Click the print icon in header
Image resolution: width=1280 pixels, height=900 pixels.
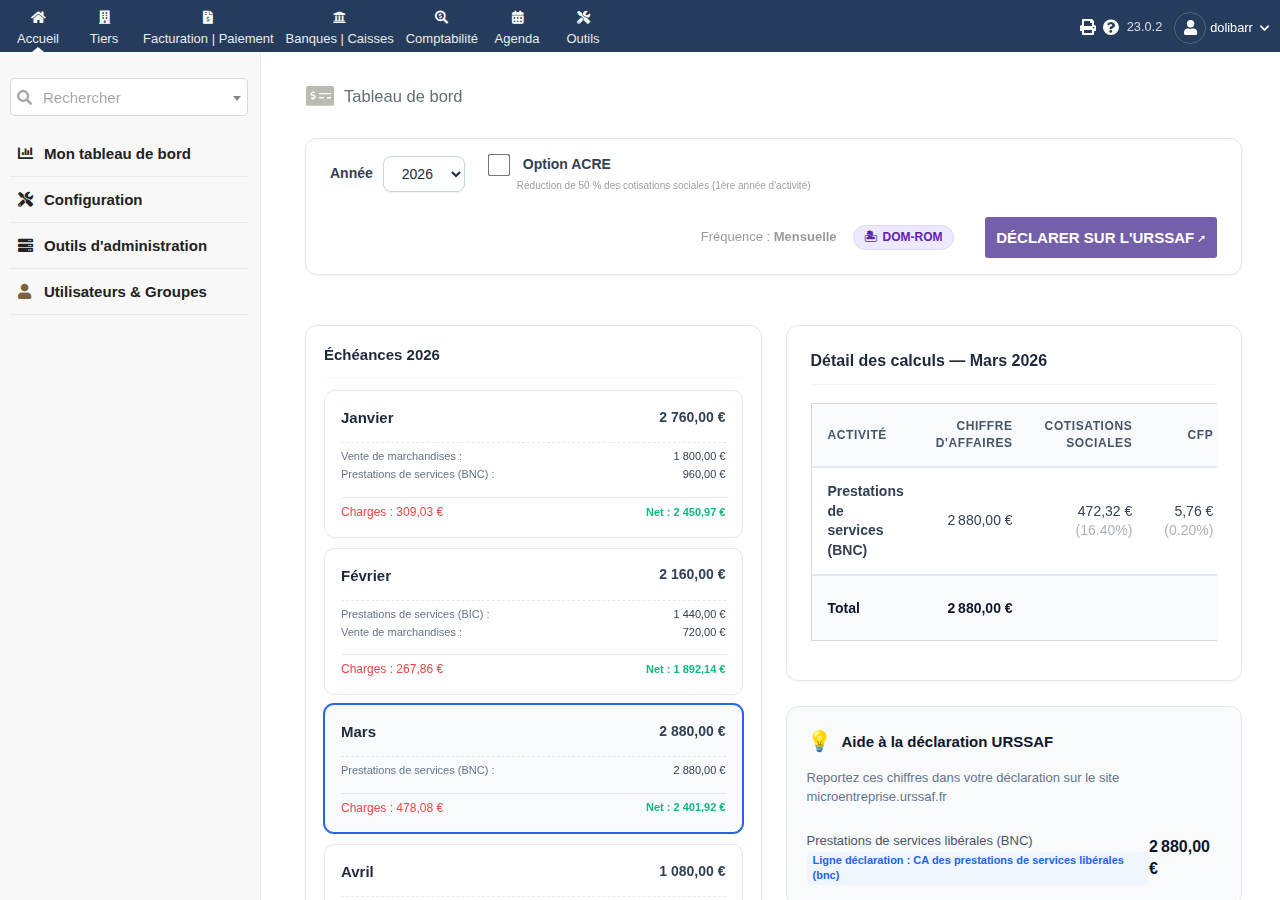[x=1088, y=27]
